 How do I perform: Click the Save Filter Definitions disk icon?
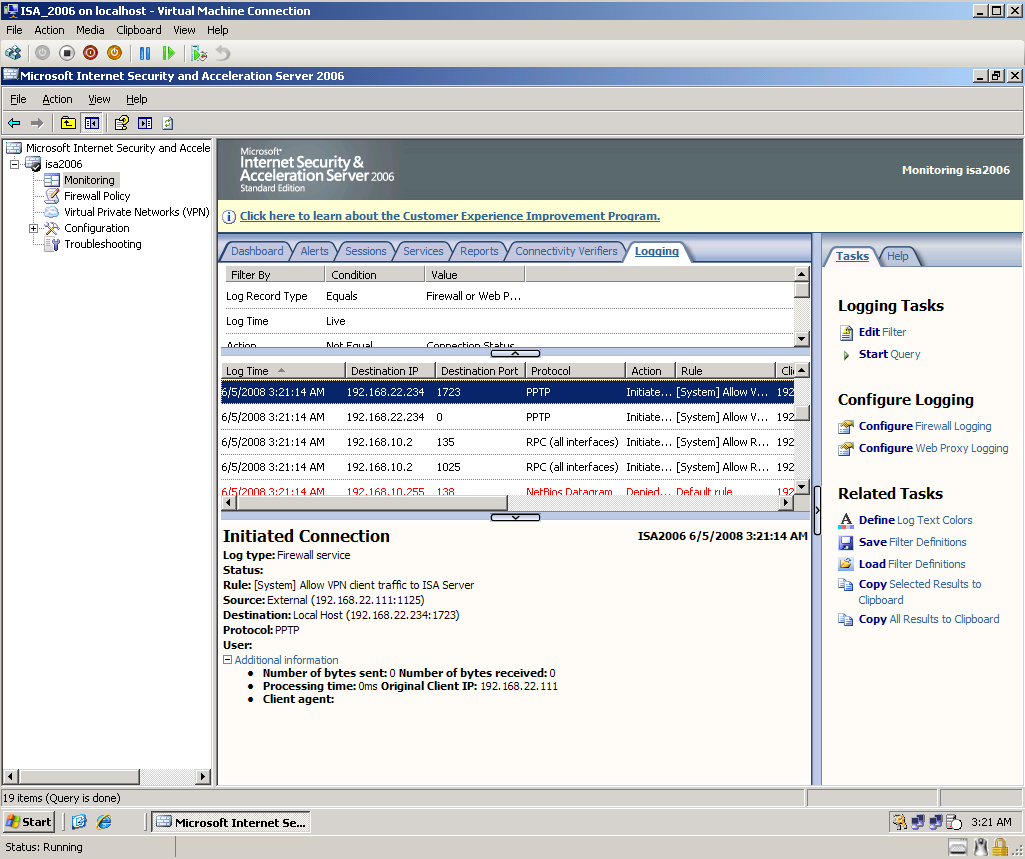[846, 543]
